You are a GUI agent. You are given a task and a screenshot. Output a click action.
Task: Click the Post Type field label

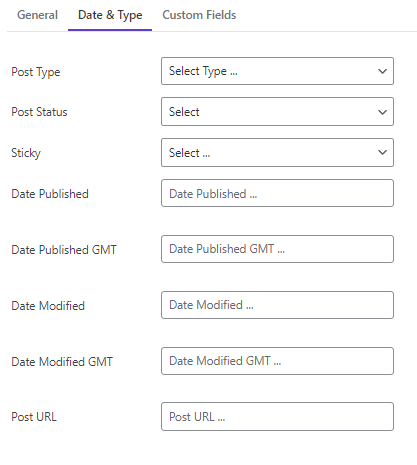point(36,72)
